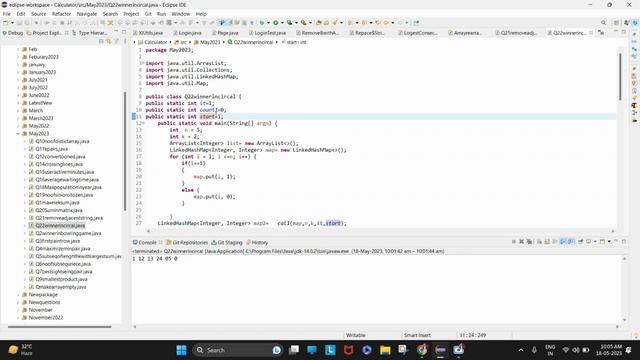Screen dimensions: 640x360
Task: Open the Window menu
Action: coord(180,14)
